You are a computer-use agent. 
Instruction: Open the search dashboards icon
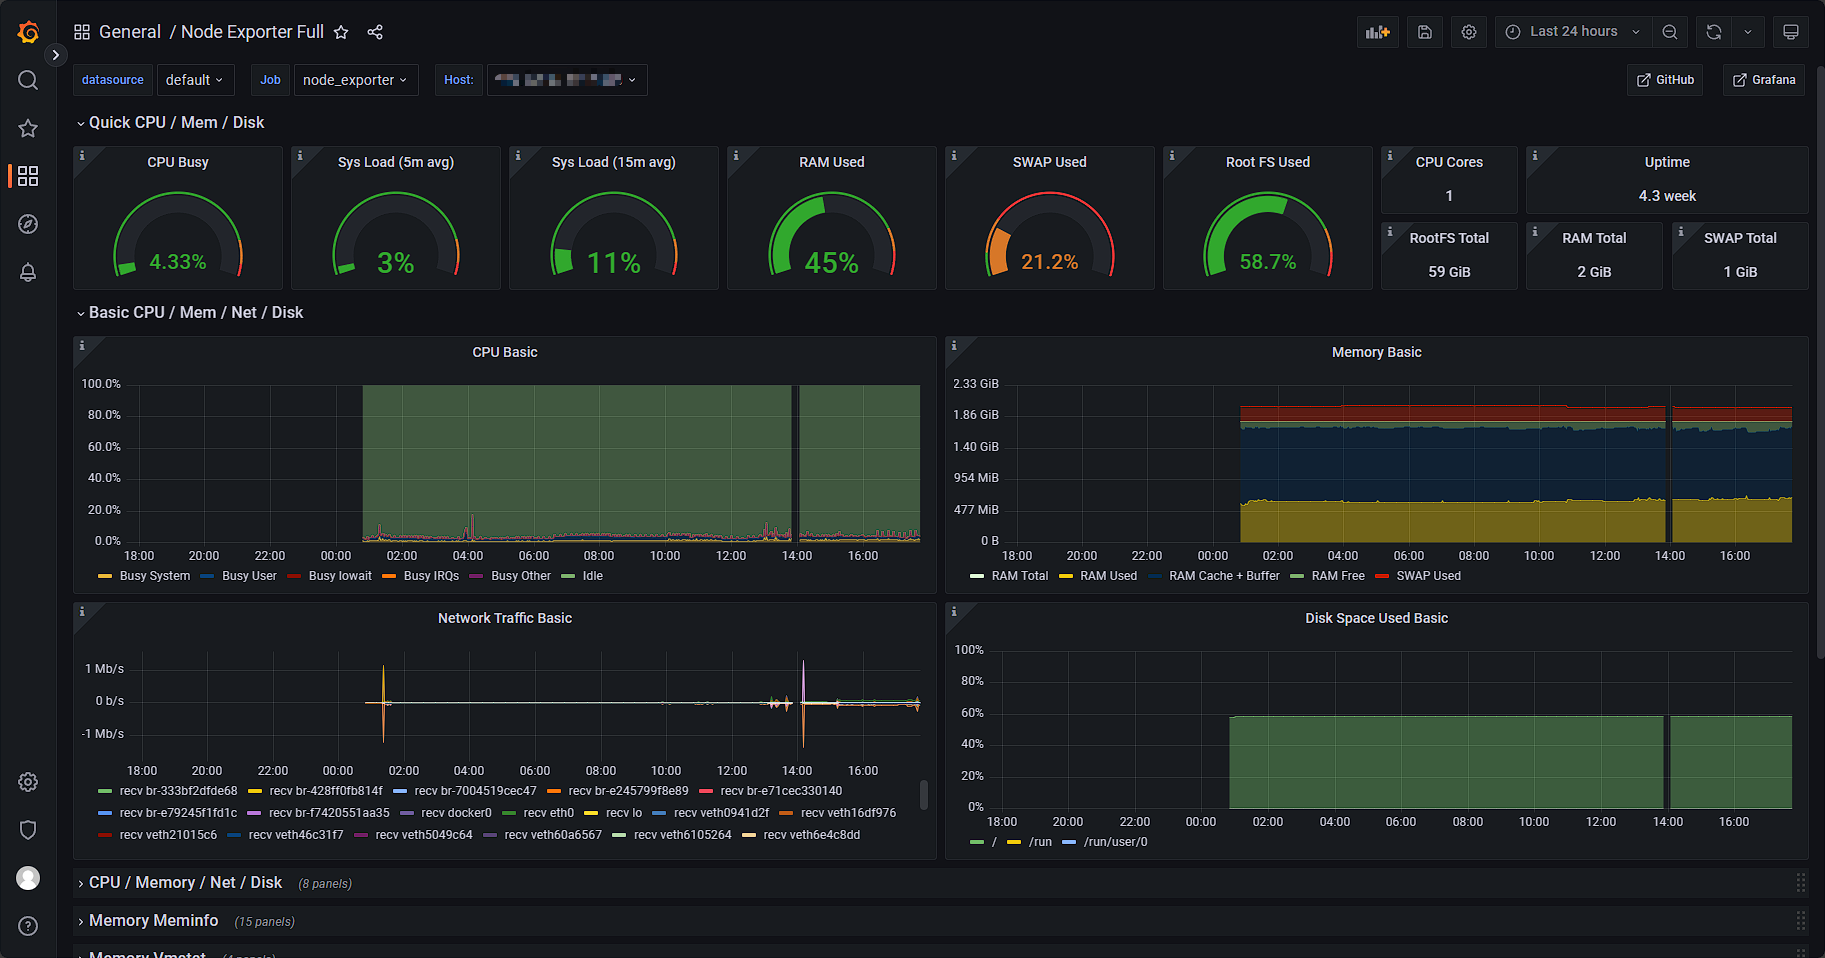(28, 80)
